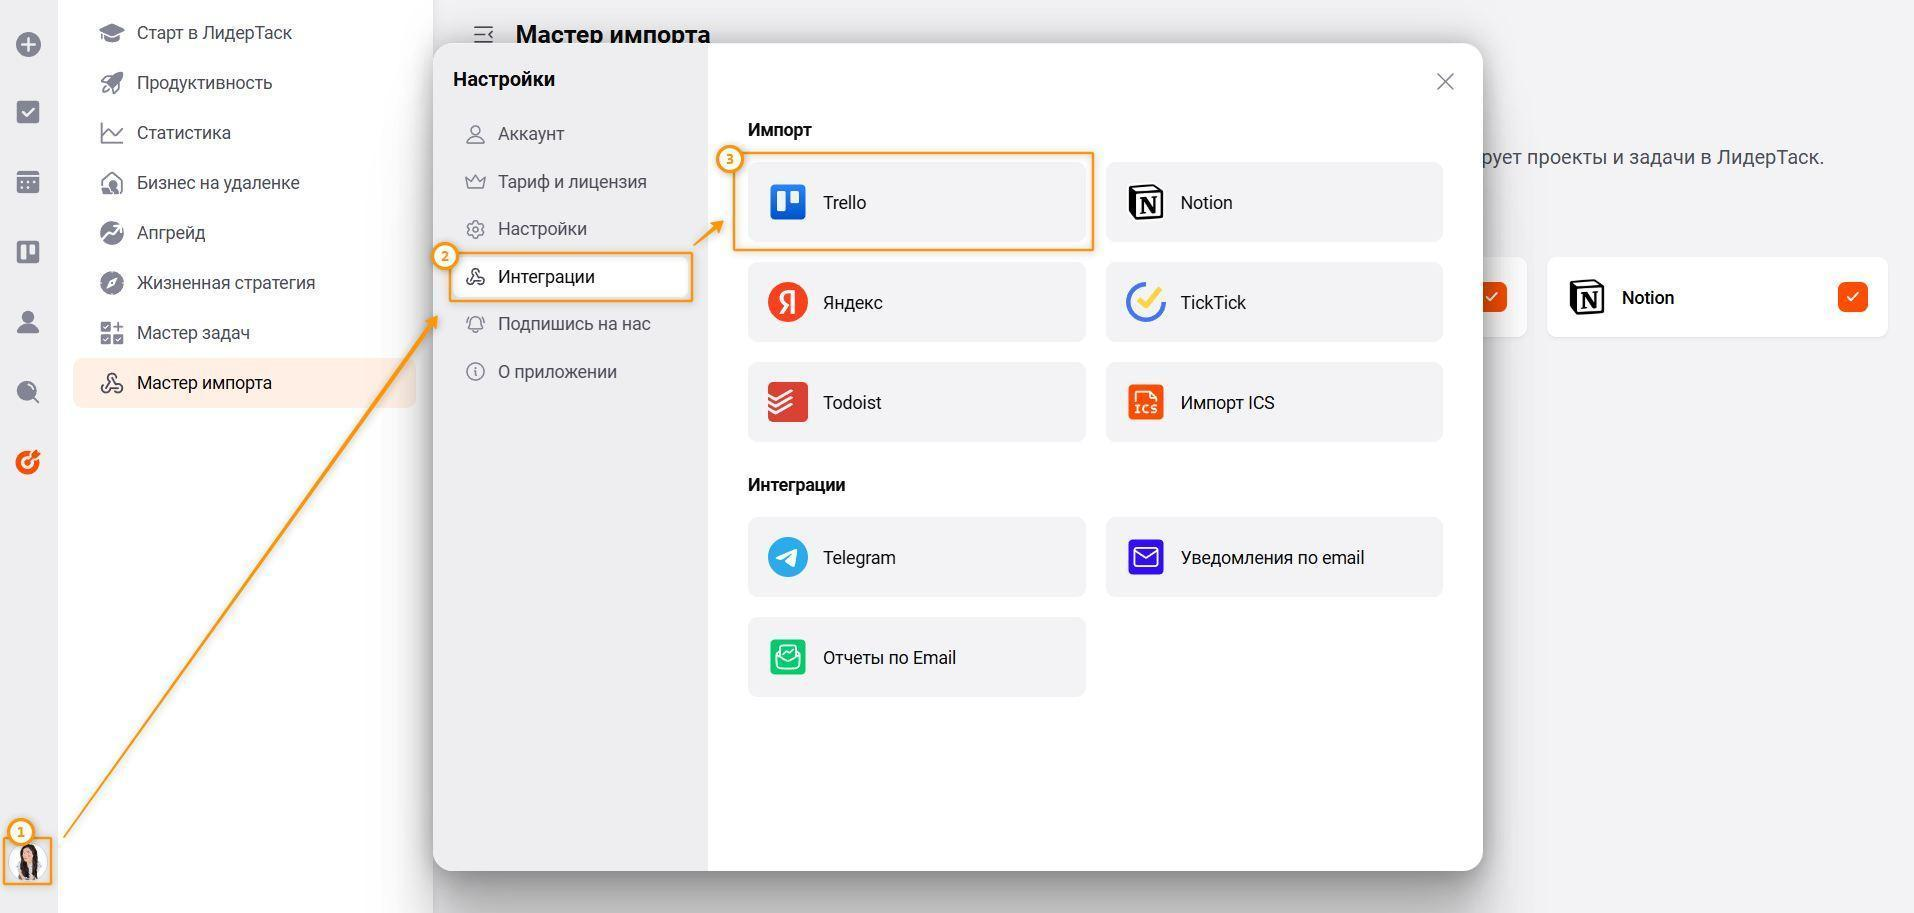Open Настройки section in settings sidebar
The width and height of the screenshot is (1914, 913).
pyautogui.click(x=570, y=229)
